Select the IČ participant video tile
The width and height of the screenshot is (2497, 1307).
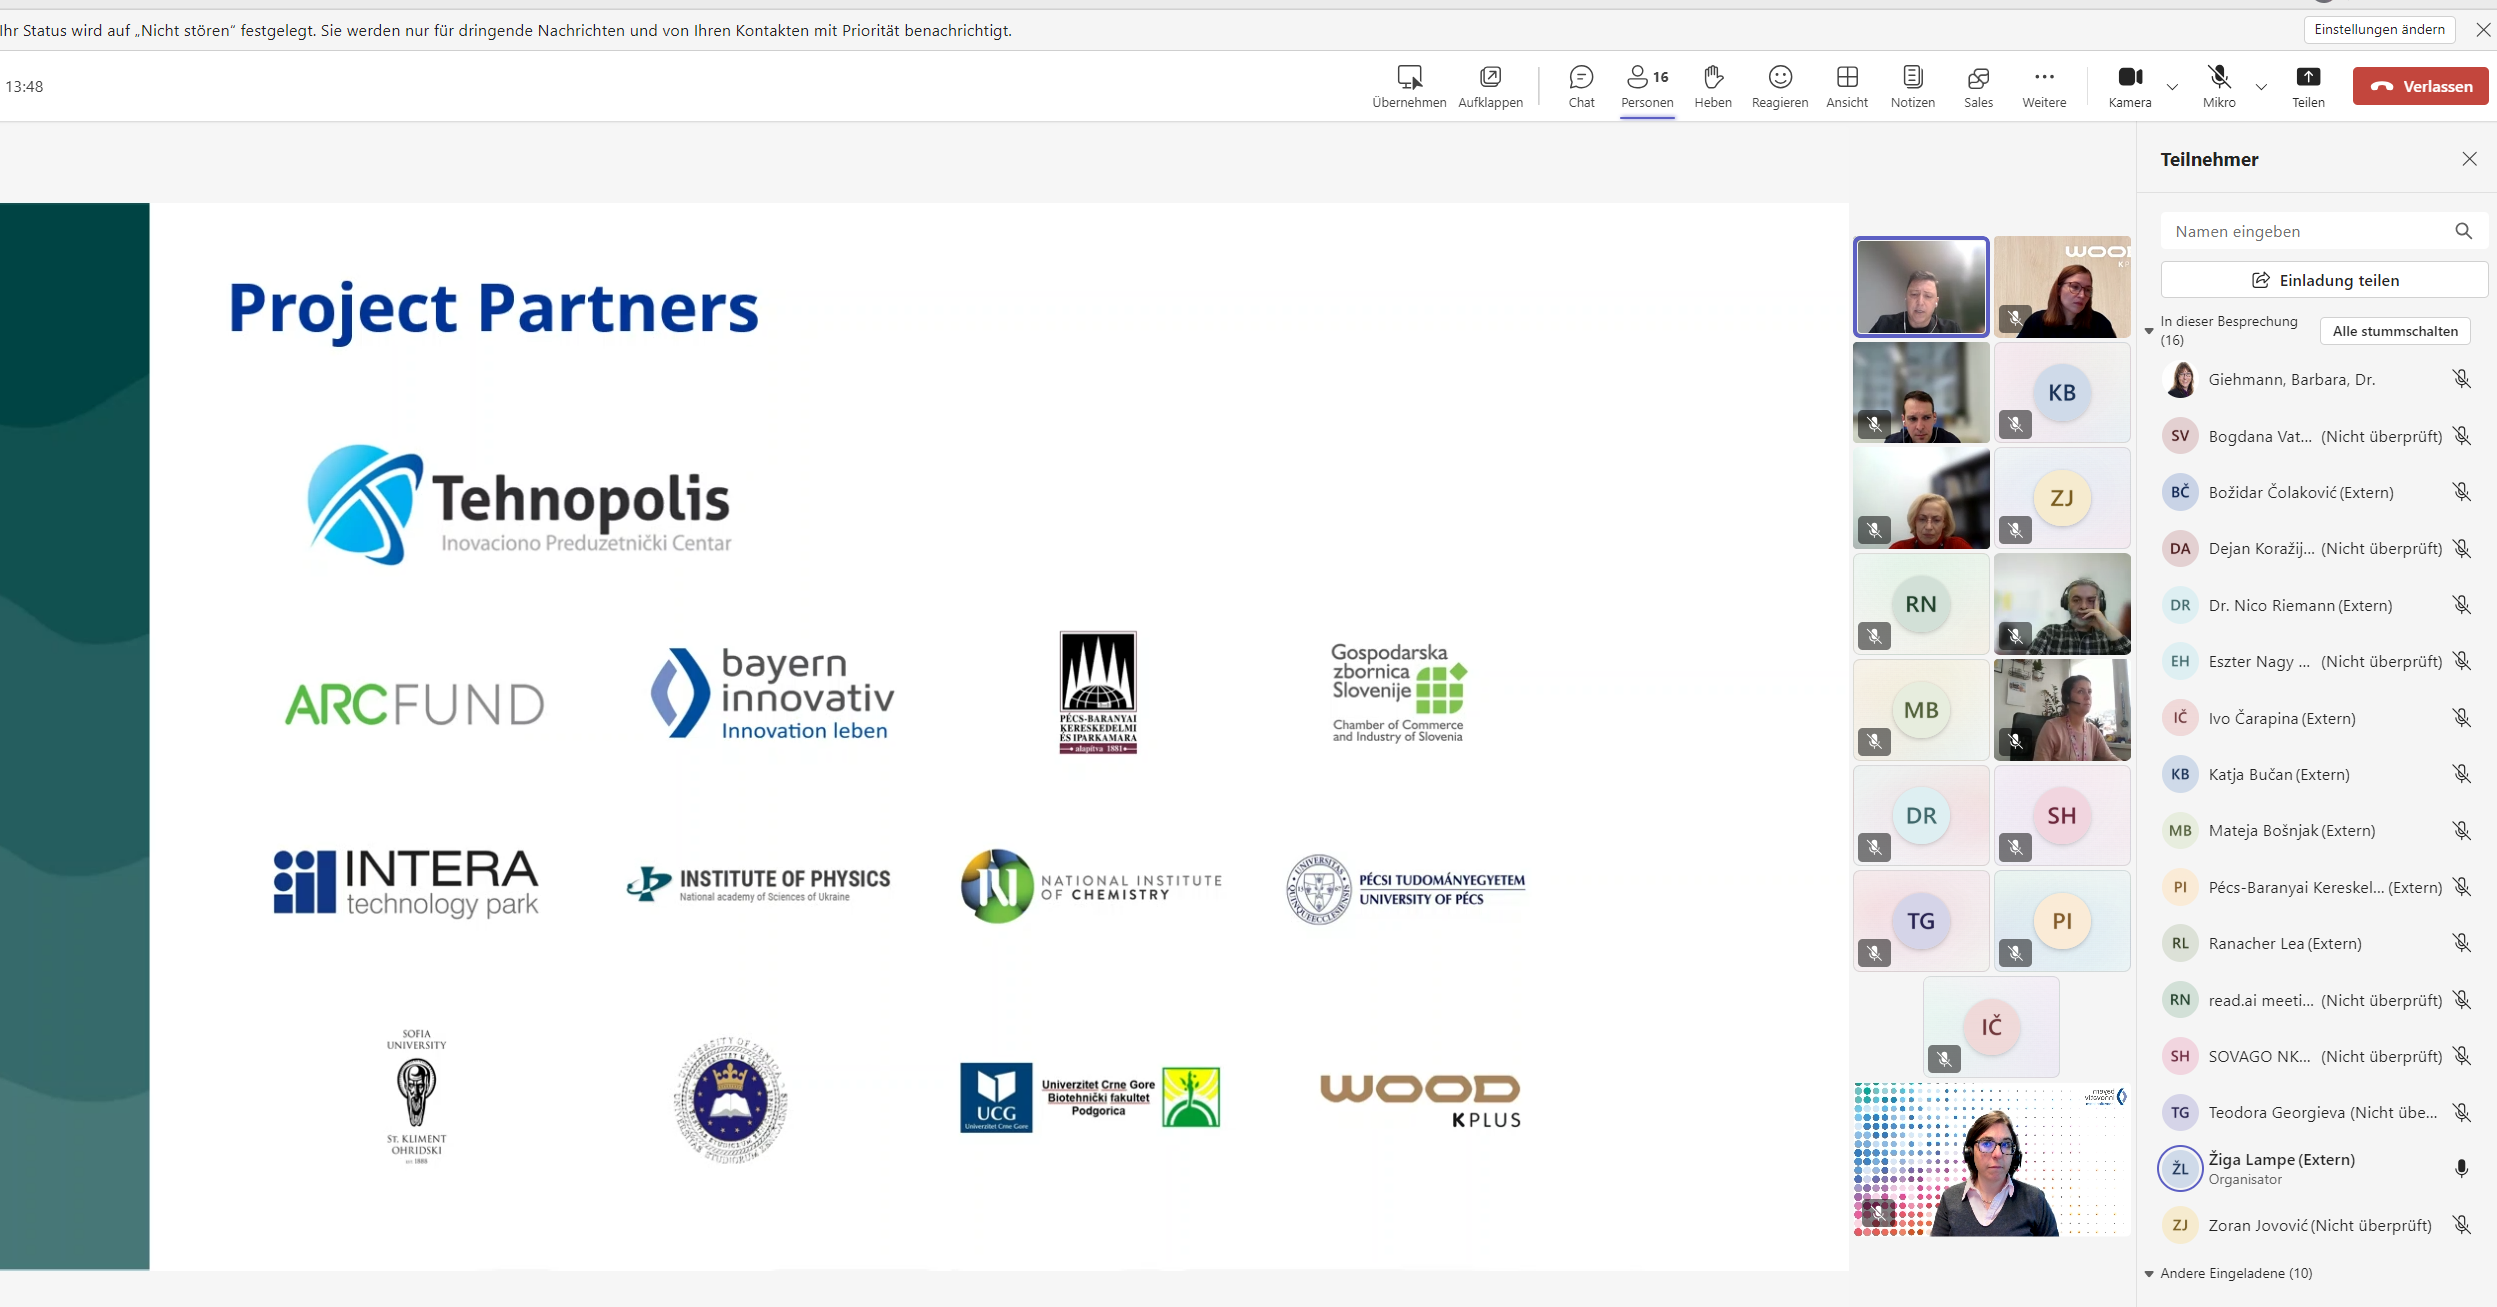click(1991, 1027)
